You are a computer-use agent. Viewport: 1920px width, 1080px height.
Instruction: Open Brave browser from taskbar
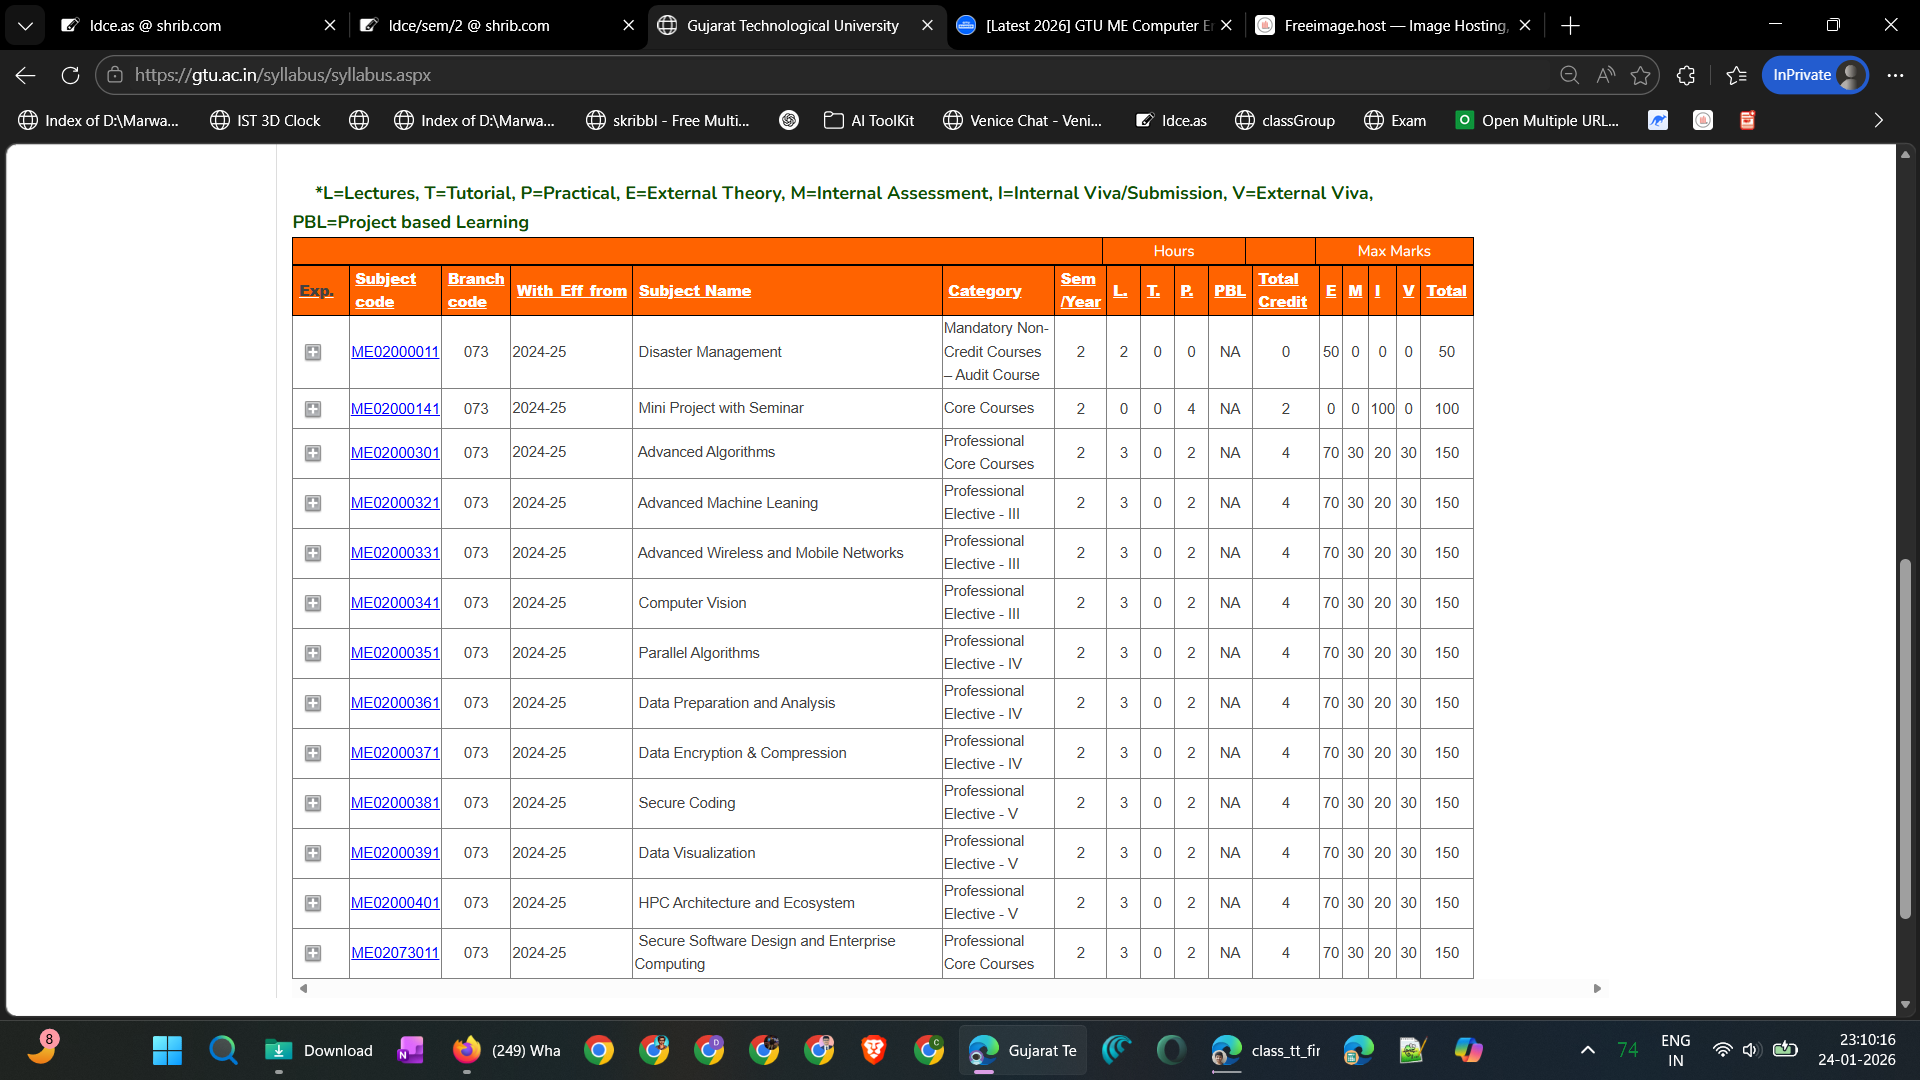click(x=873, y=1050)
